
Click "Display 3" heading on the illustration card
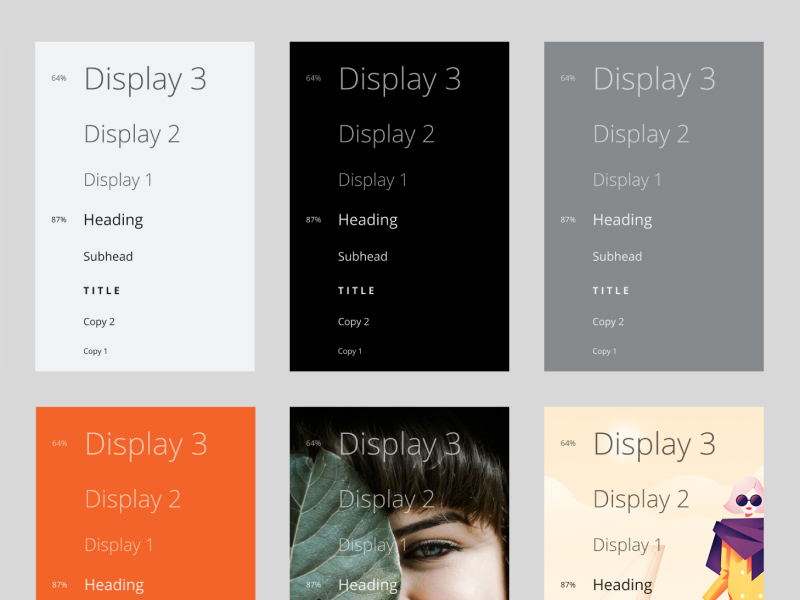pos(654,444)
